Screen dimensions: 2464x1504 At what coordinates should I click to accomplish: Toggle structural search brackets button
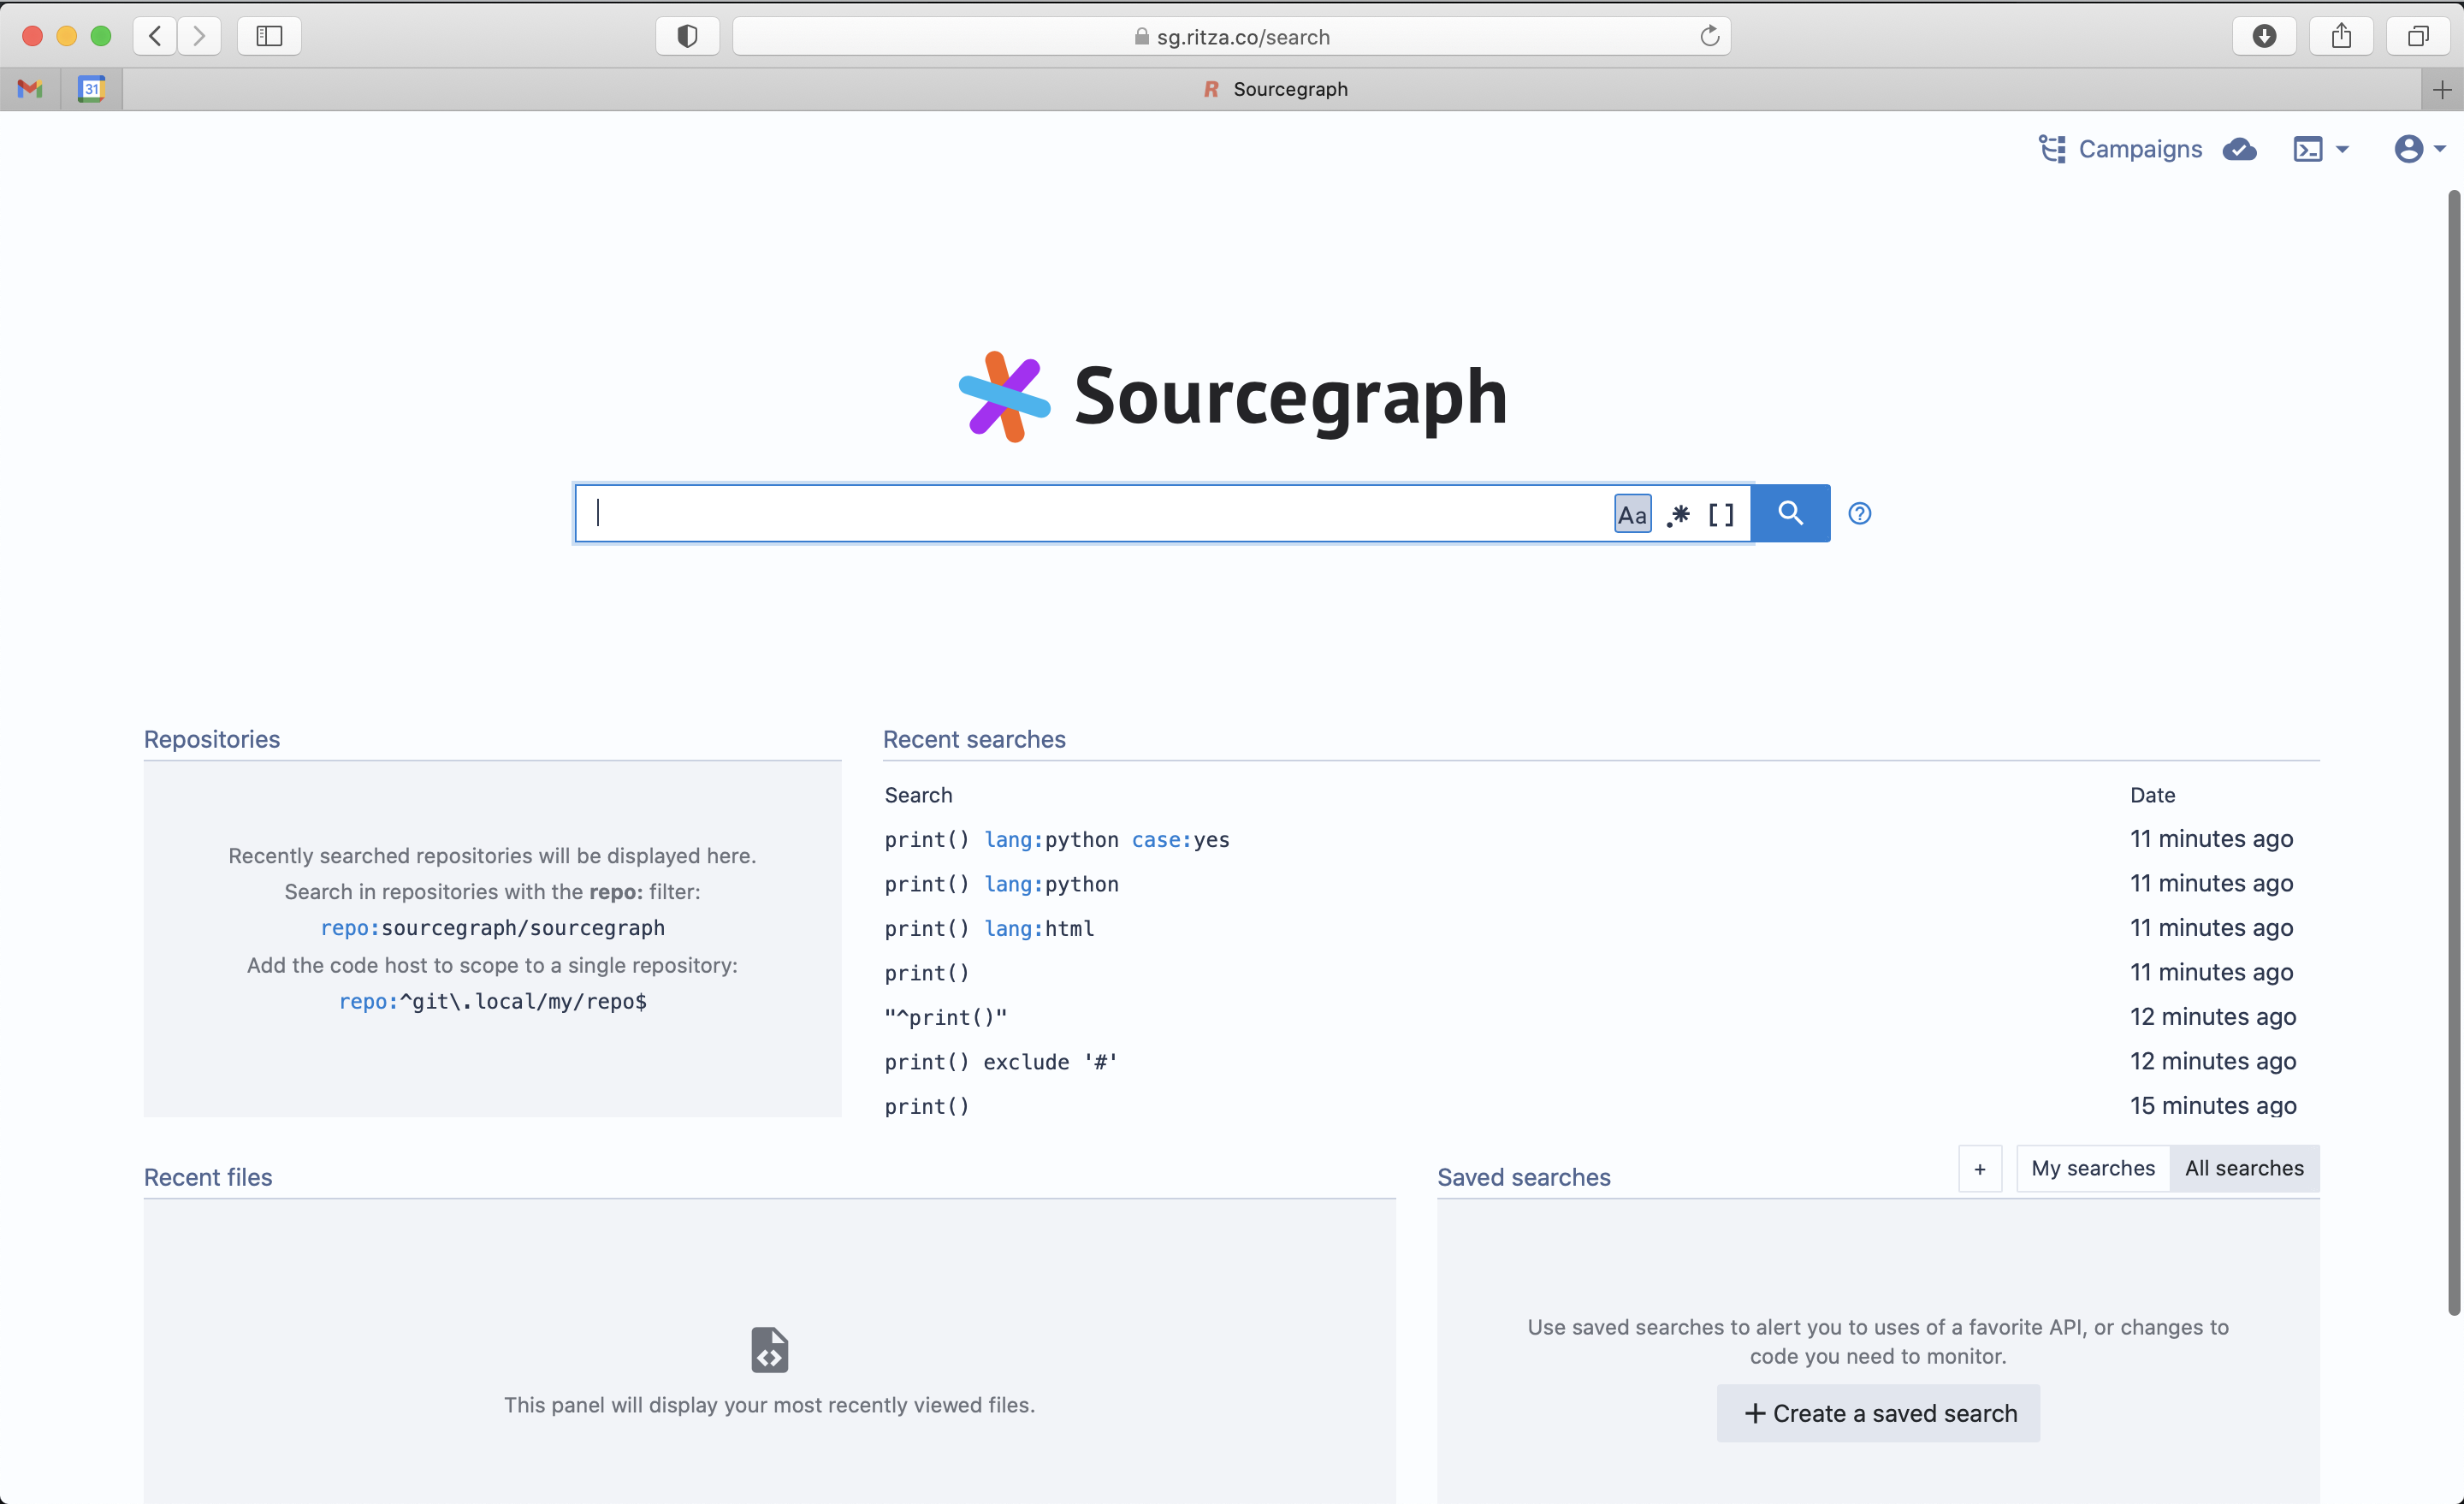click(1721, 514)
